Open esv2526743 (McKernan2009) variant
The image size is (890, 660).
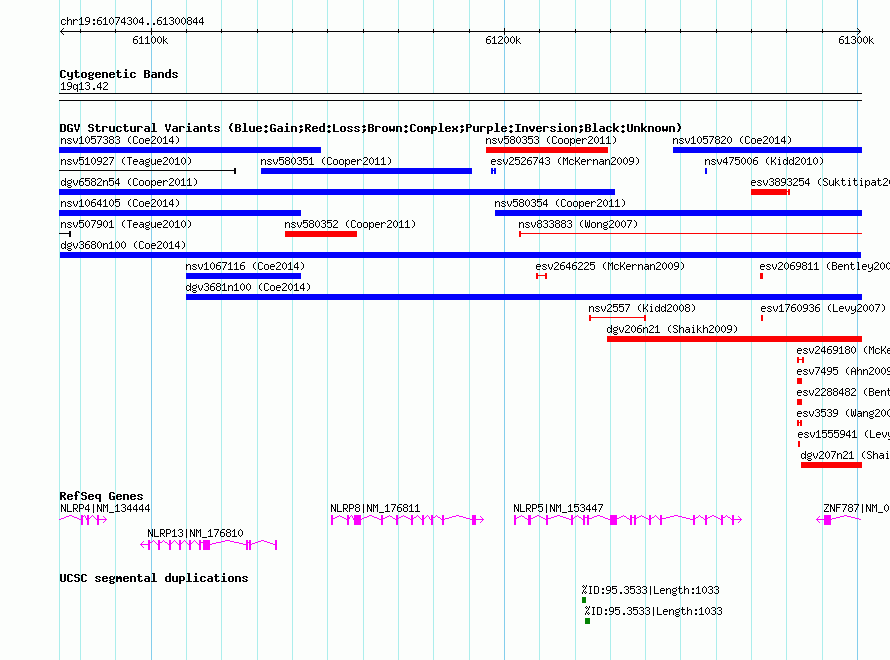(565, 161)
